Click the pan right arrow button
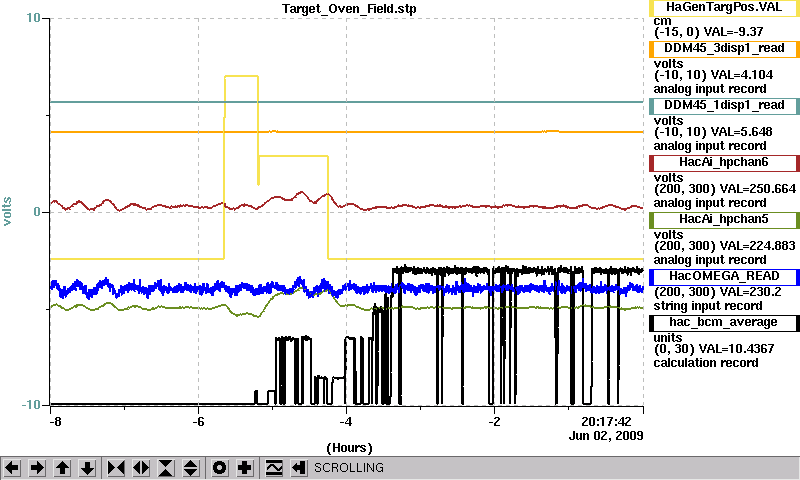 37,468
